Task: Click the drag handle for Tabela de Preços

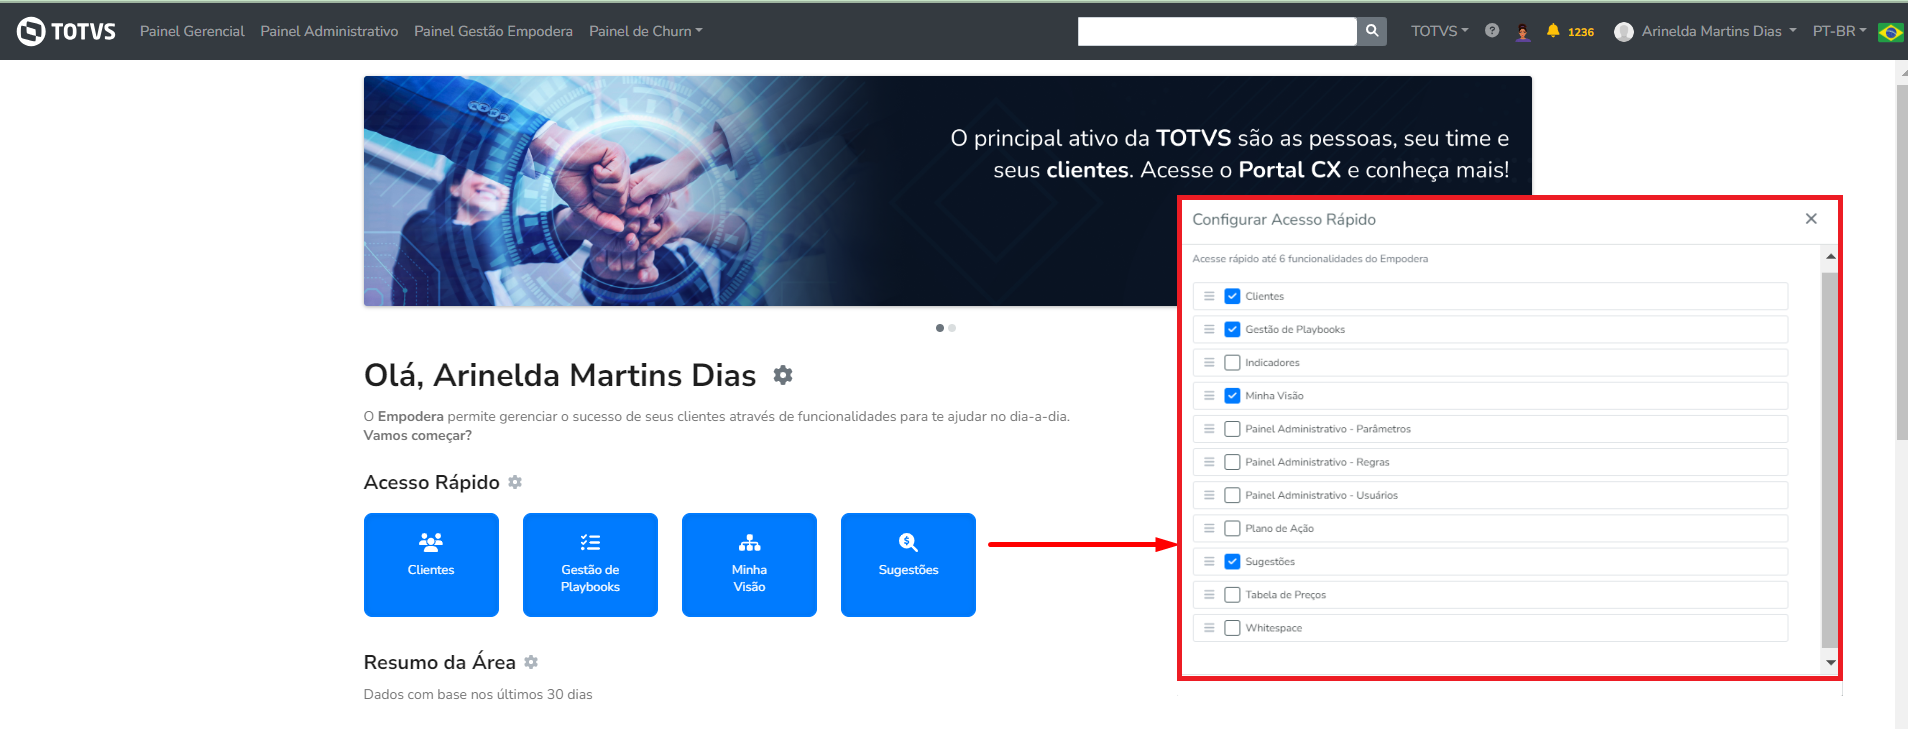Action: click(x=1209, y=594)
